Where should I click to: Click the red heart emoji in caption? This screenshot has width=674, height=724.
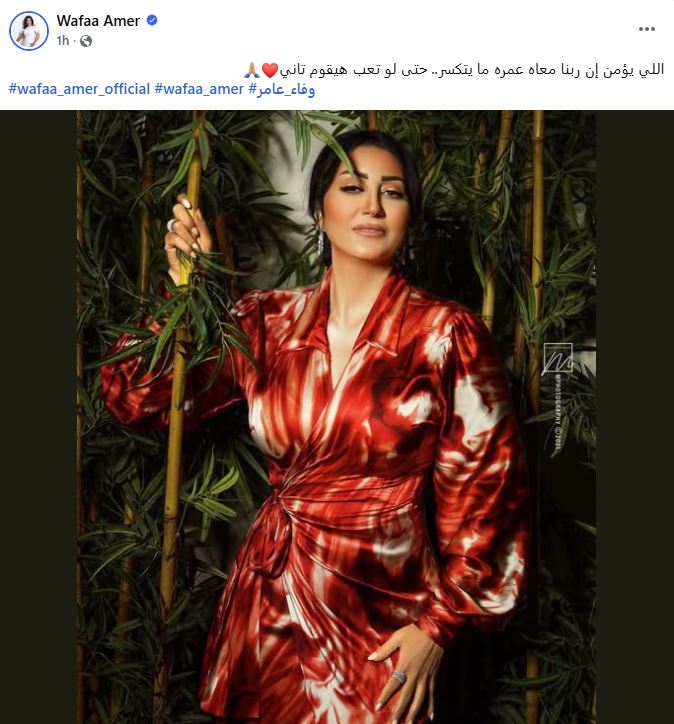tap(270, 70)
